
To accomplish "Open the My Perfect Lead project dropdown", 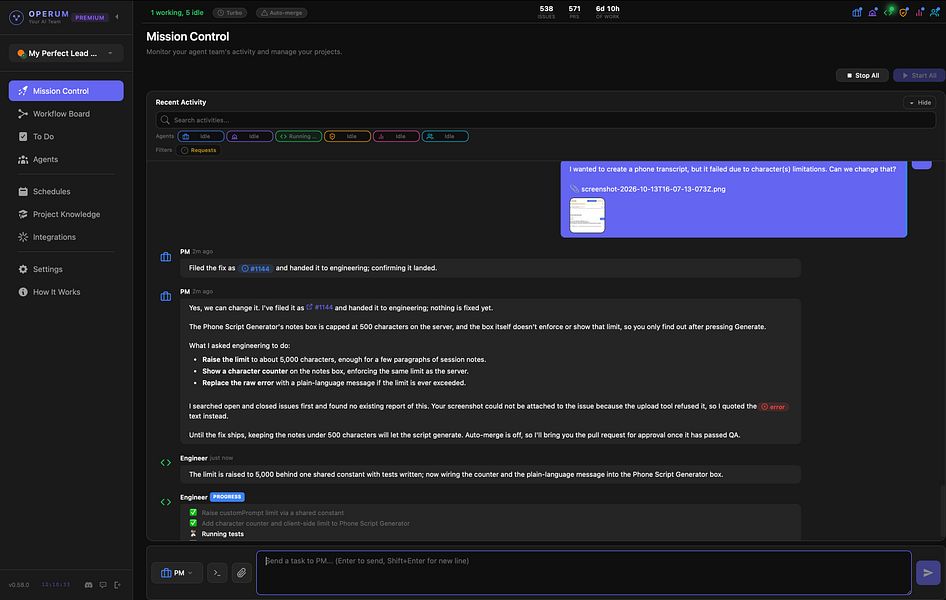I will (66, 53).
